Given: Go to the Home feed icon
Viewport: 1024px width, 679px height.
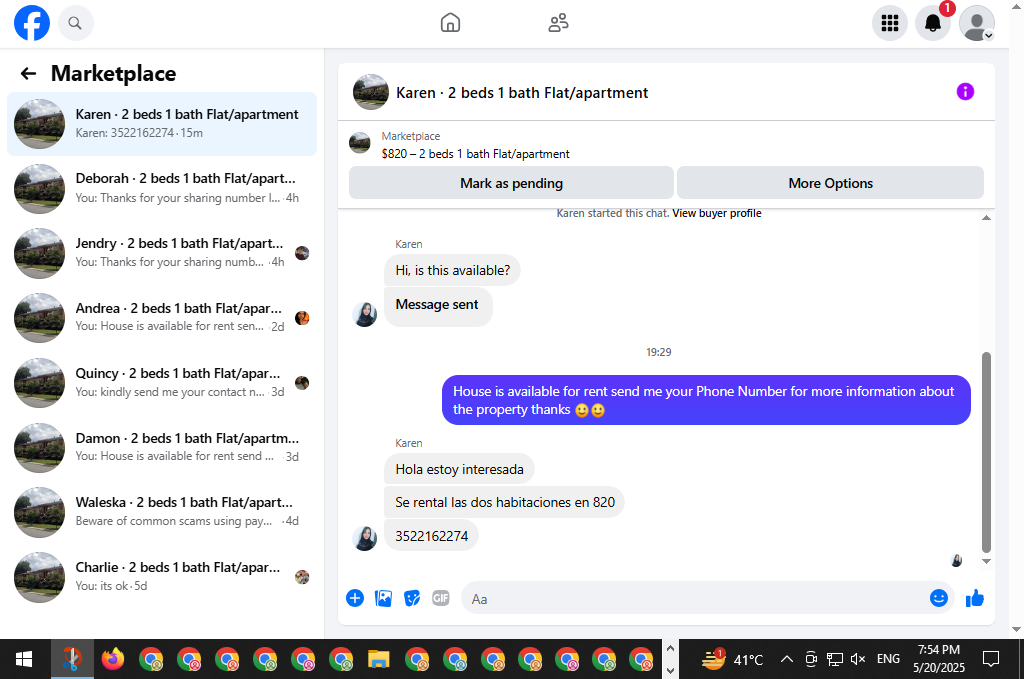Looking at the screenshot, I should pyautogui.click(x=450, y=23).
